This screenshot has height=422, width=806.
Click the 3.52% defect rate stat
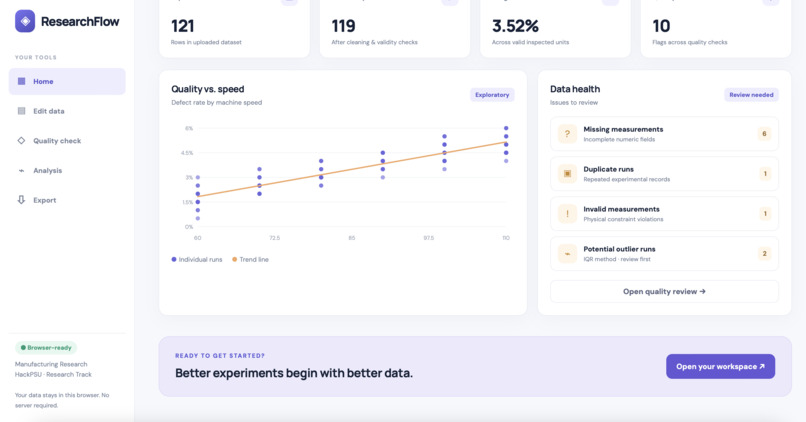515,26
